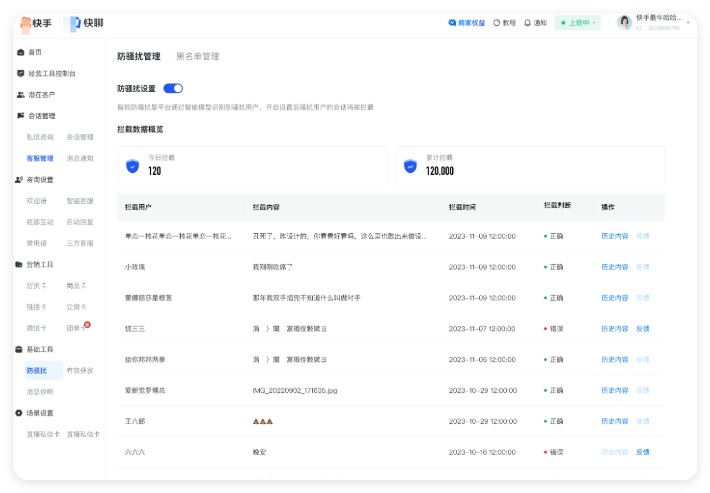Open the 通知 bell notifications
The width and height of the screenshot is (710, 493).
(x=528, y=23)
